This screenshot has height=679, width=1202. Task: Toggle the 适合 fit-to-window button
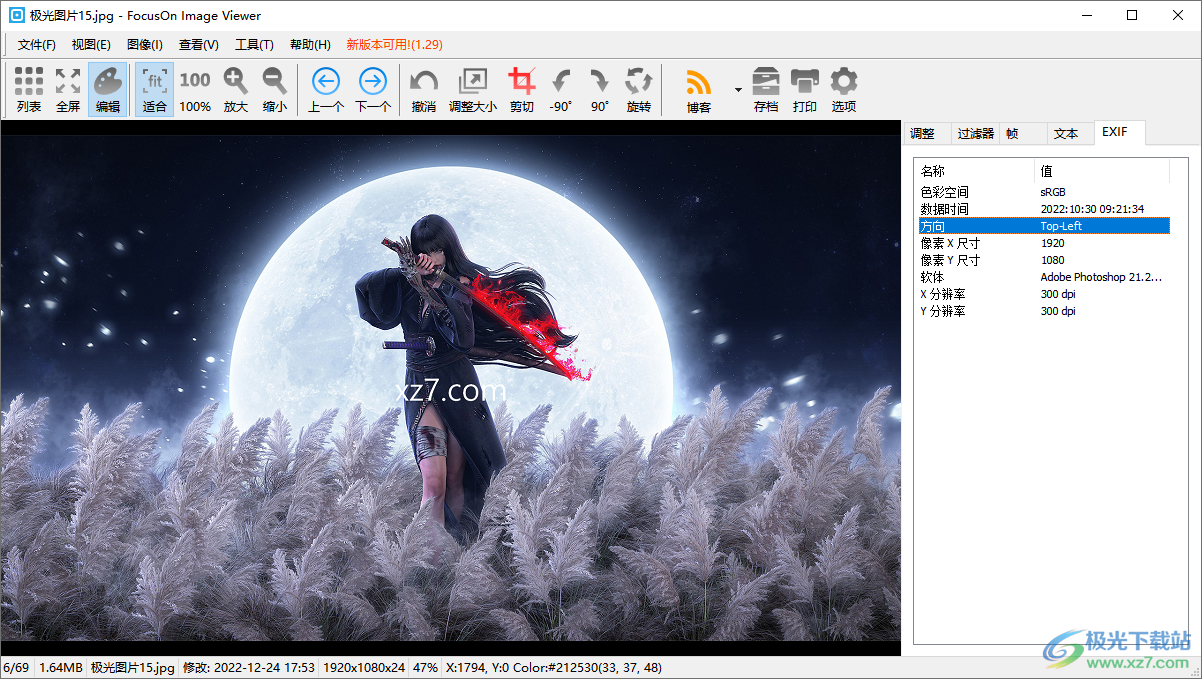(x=155, y=90)
